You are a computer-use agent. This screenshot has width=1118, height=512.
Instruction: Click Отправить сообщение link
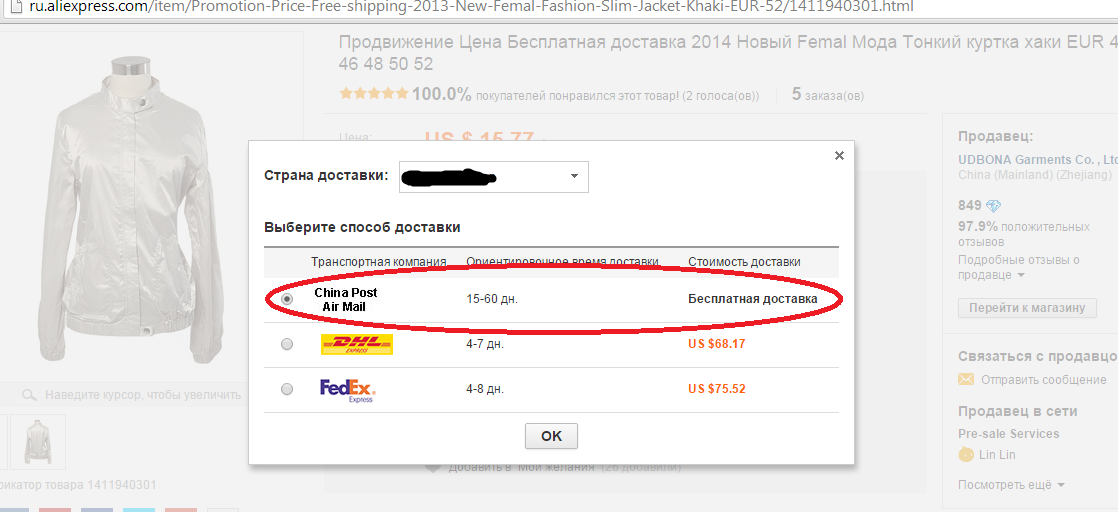coord(1044,380)
